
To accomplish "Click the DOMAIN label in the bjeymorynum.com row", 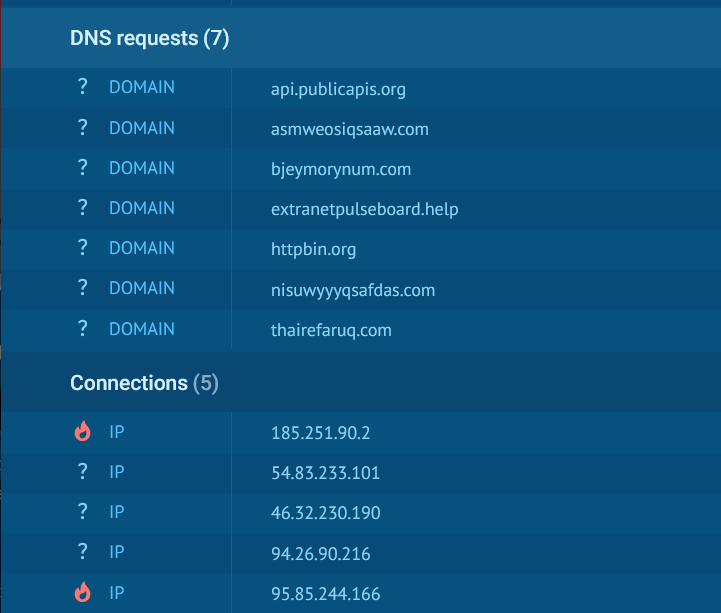I will point(142,168).
